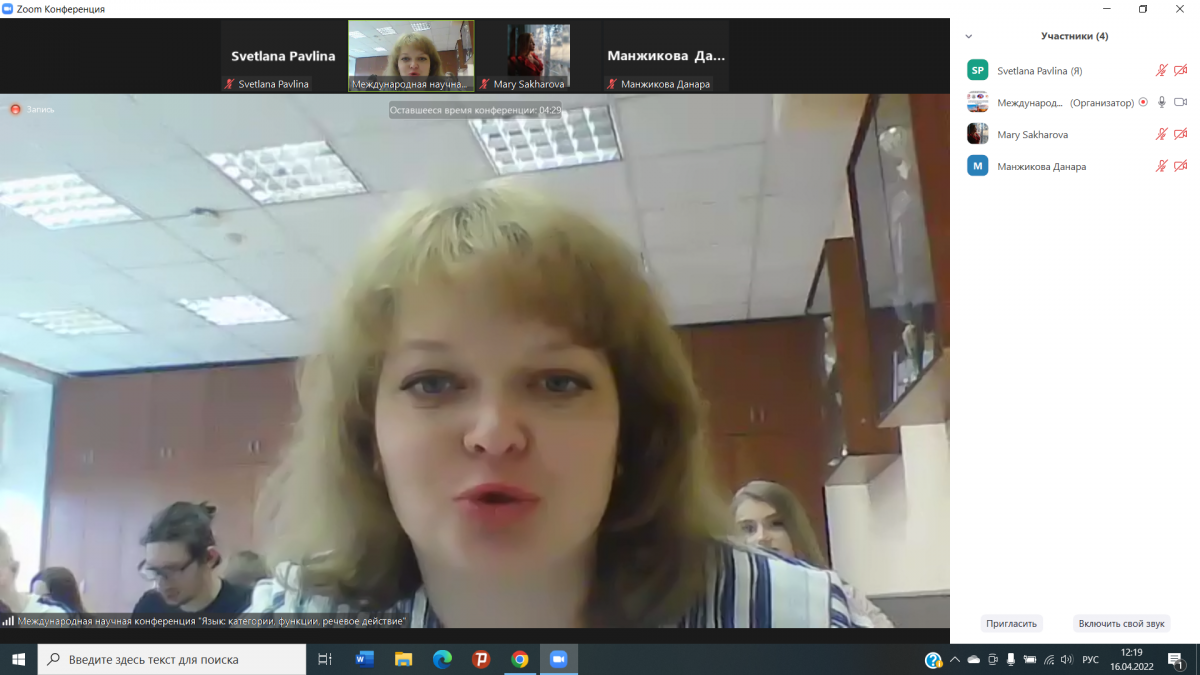This screenshot has width=1200, height=675.
Task: Click the organizer's camera icon in participants list
Action: click(x=1180, y=102)
